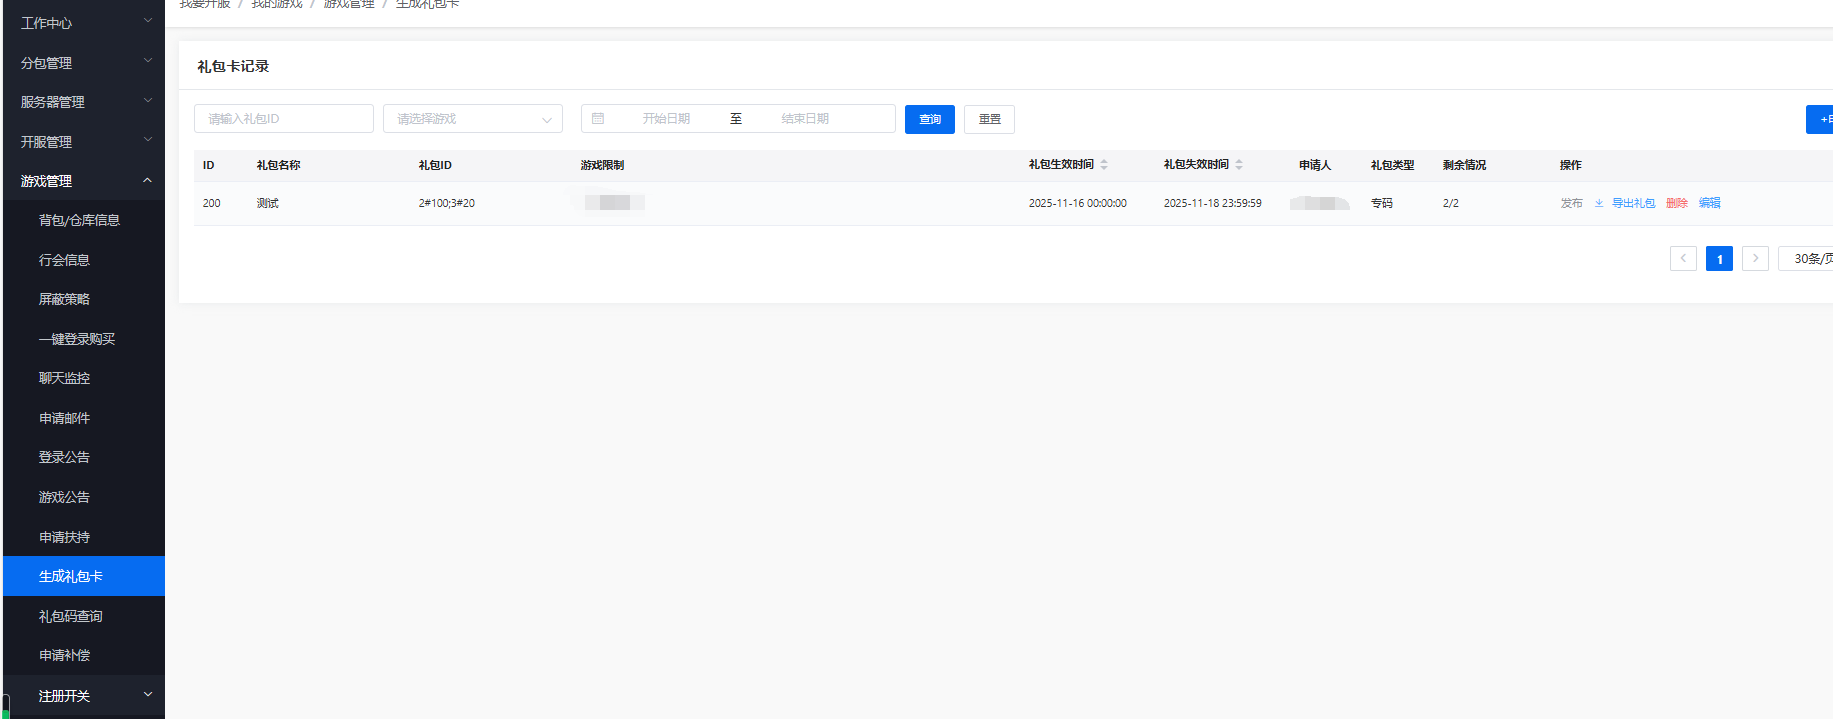Open 聊天监控 in the sidebar
The image size is (1833, 719).
point(65,378)
